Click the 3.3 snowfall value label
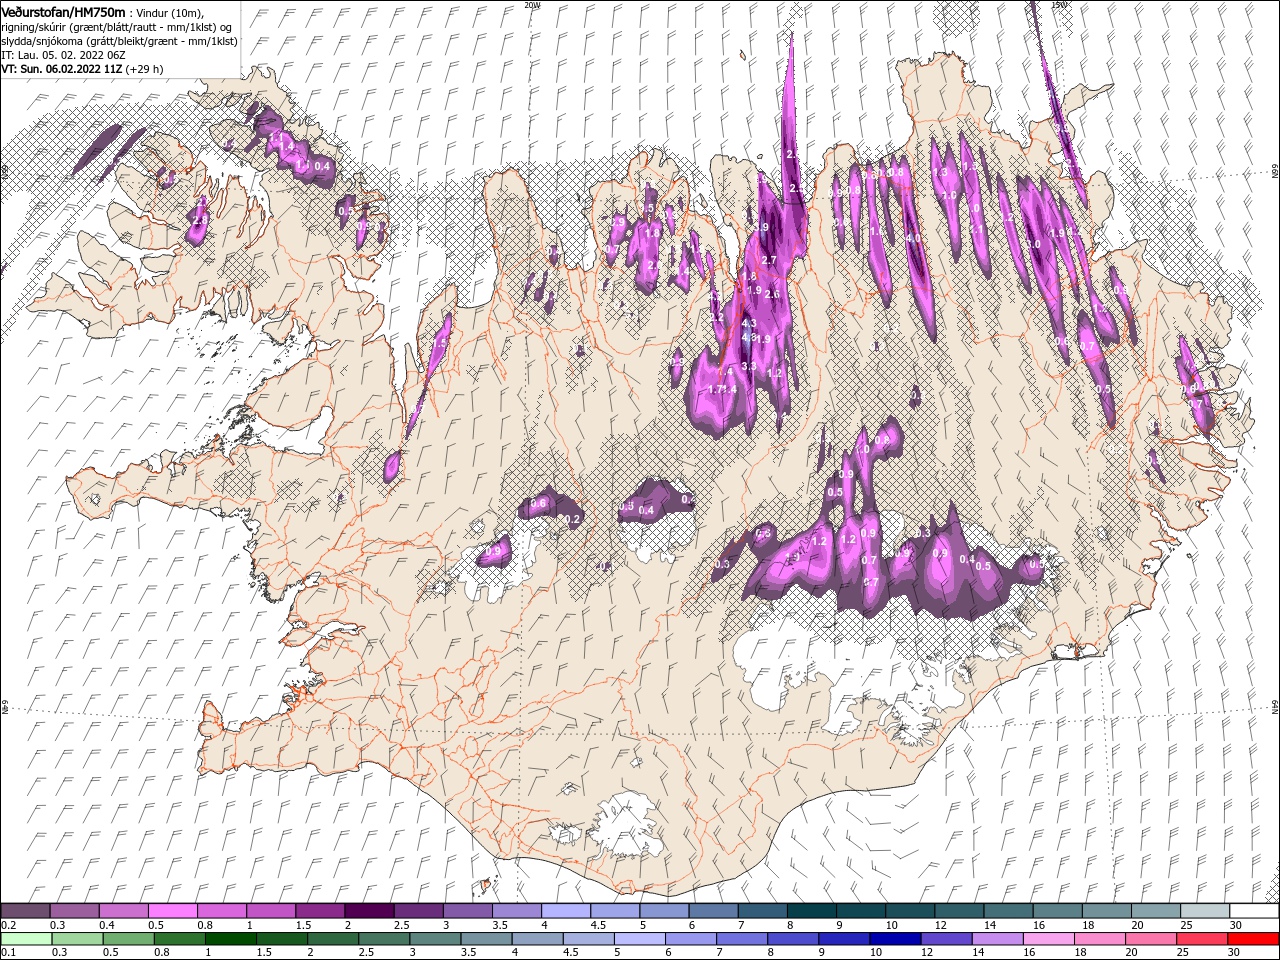The height and width of the screenshot is (960, 1280). 748,367
